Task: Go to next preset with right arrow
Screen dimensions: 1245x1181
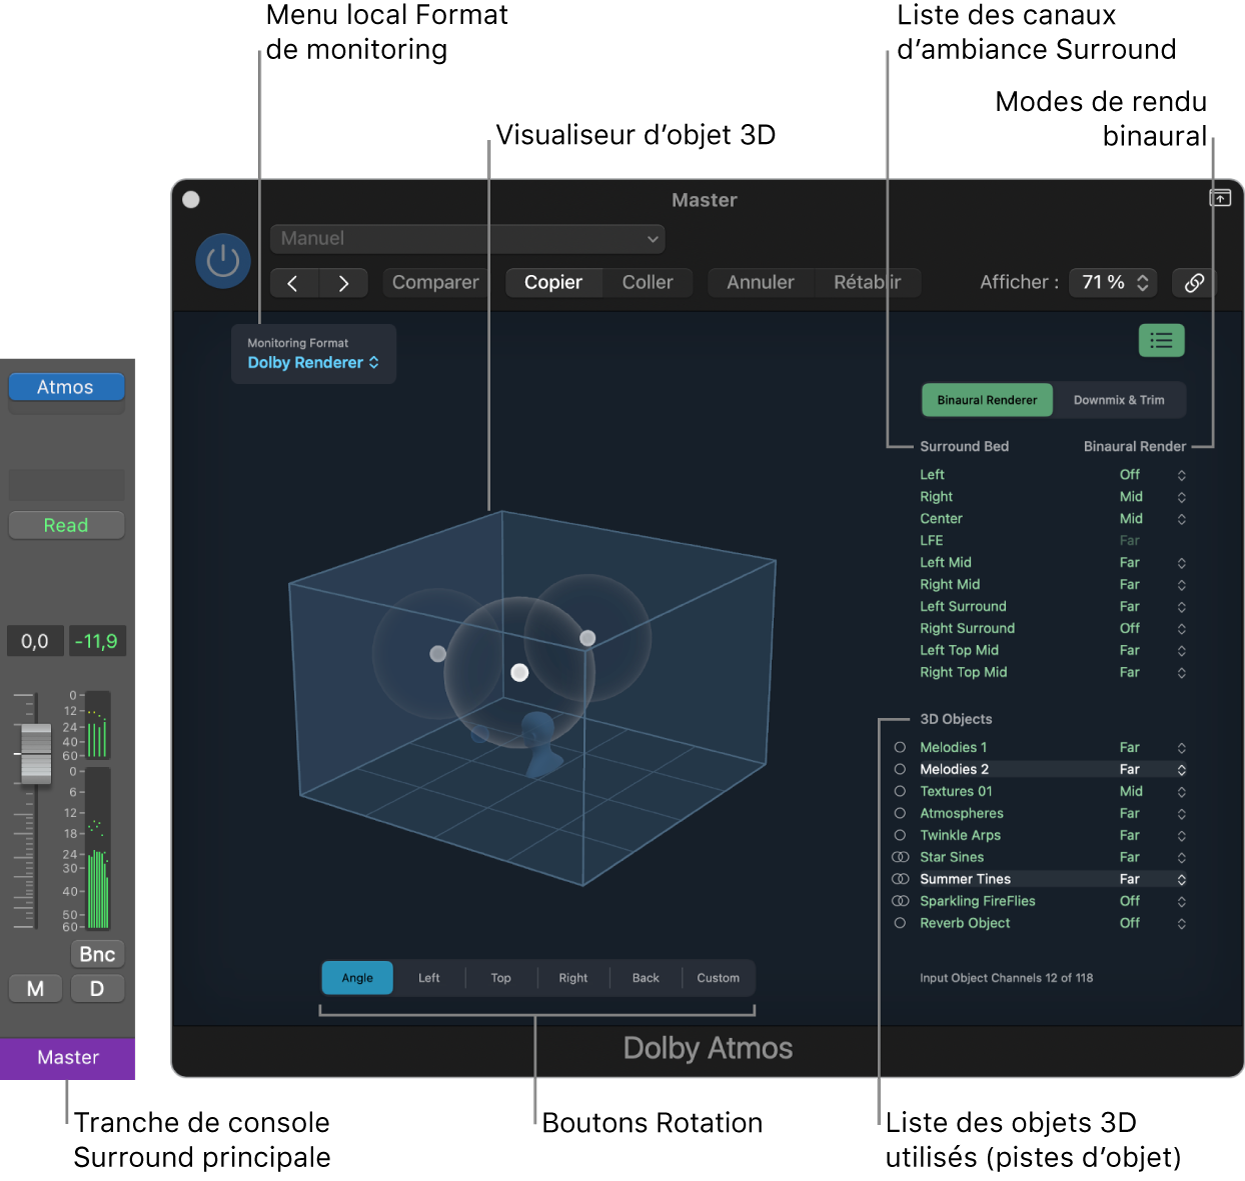Action: (x=343, y=283)
